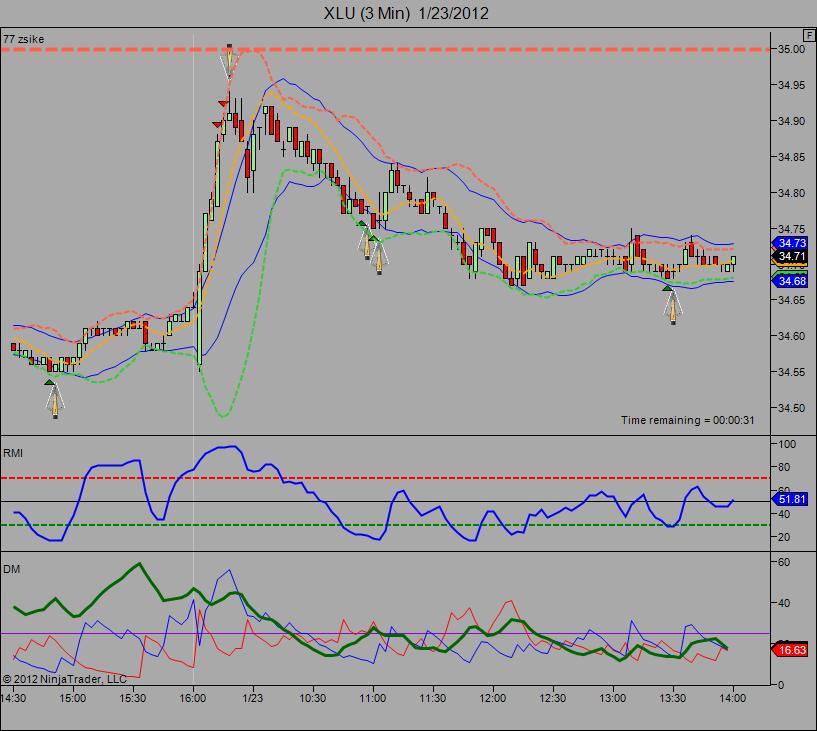Click the lower red triangle marker after 16:00
817x731 pixels.
(217, 125)
